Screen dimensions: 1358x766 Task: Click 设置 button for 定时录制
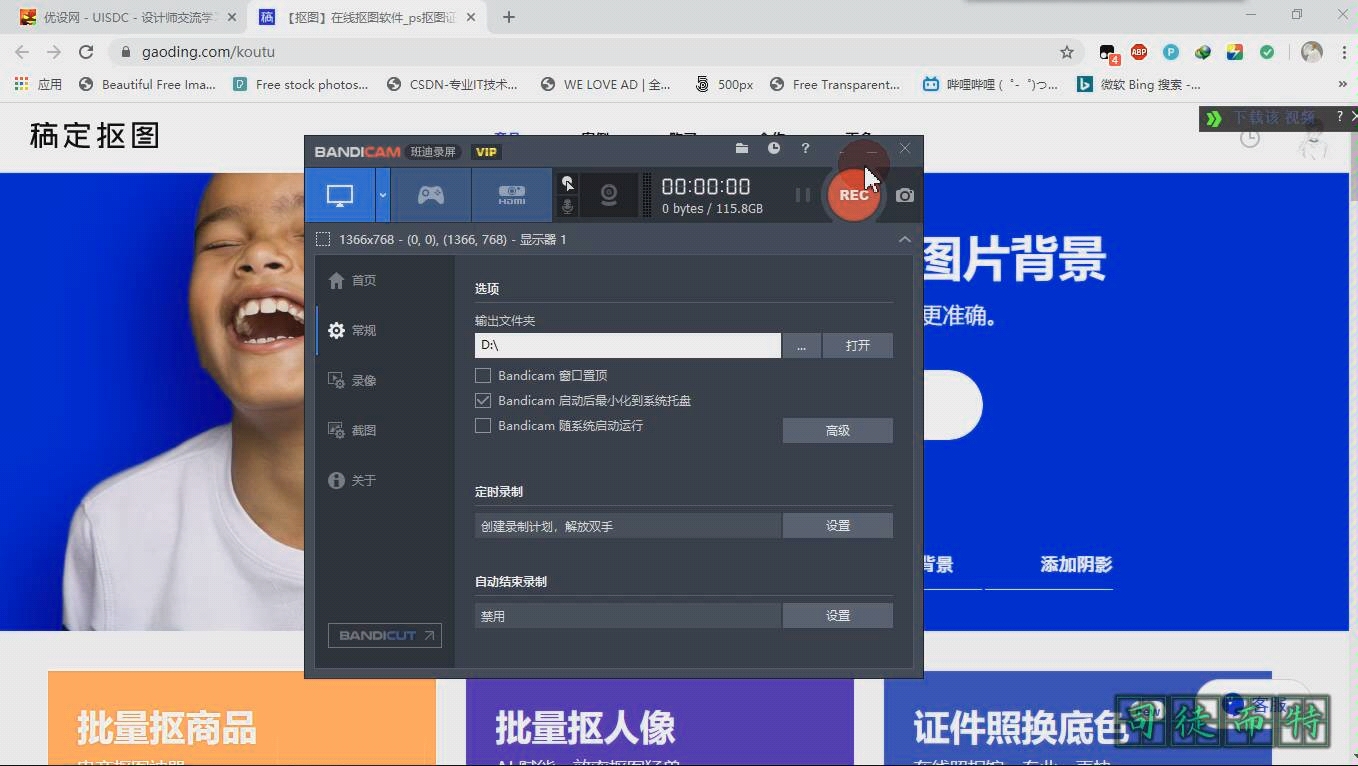point(838,525)
